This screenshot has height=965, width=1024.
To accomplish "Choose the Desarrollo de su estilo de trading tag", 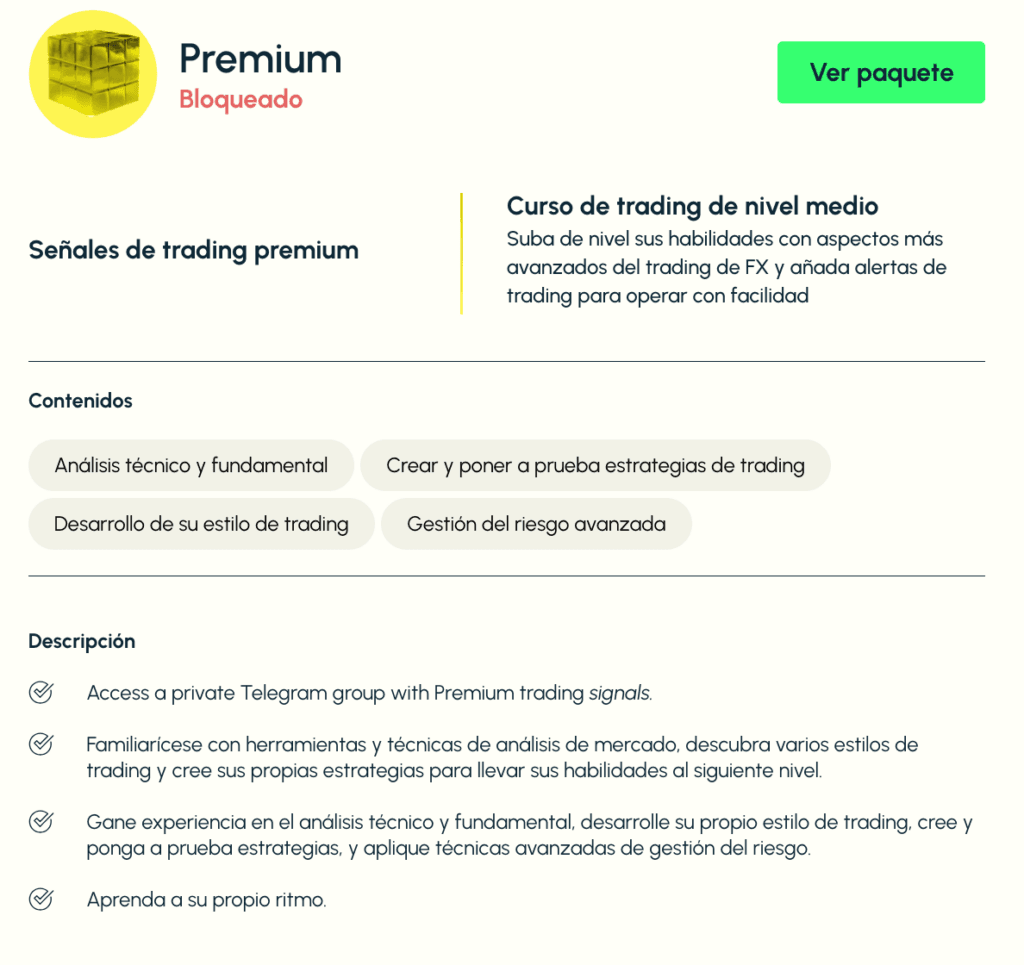I will pos(201,524).
